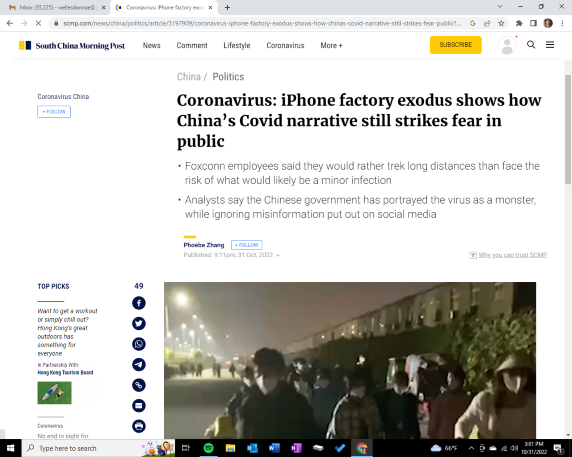
Task: Follow author Phoebe Zhang
Action: click(x=247, y=245)
